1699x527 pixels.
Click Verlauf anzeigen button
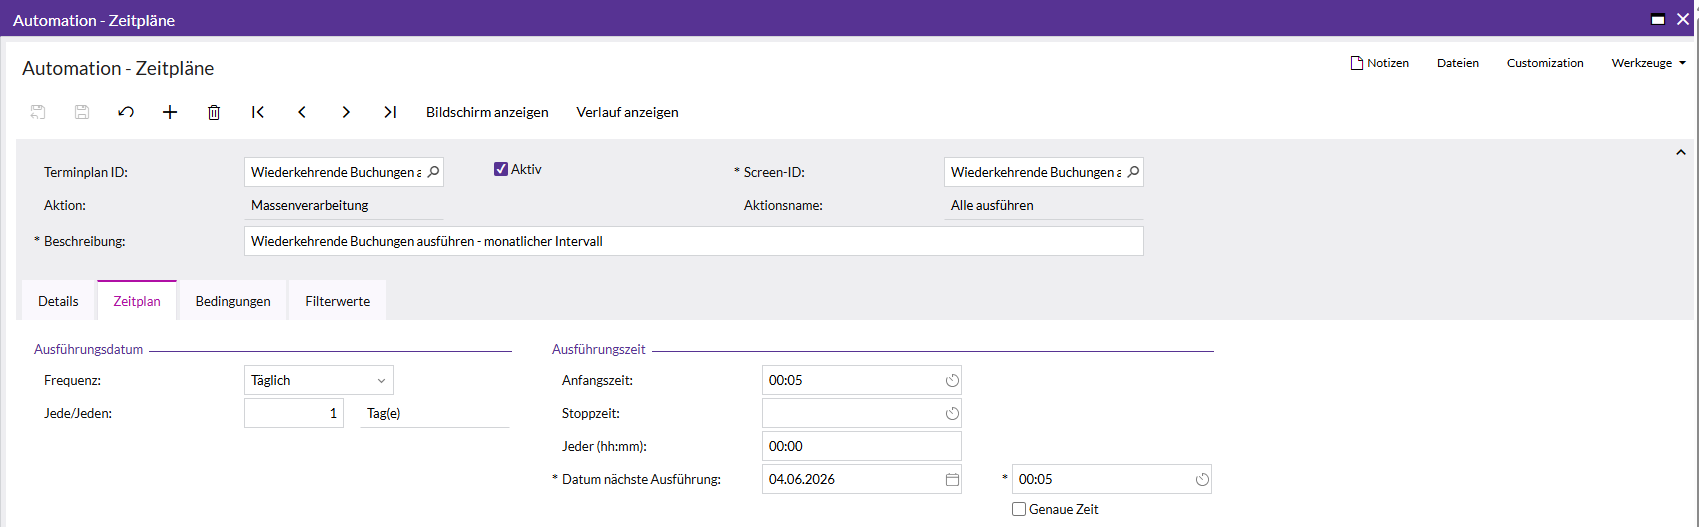click(x=627, y=112)
